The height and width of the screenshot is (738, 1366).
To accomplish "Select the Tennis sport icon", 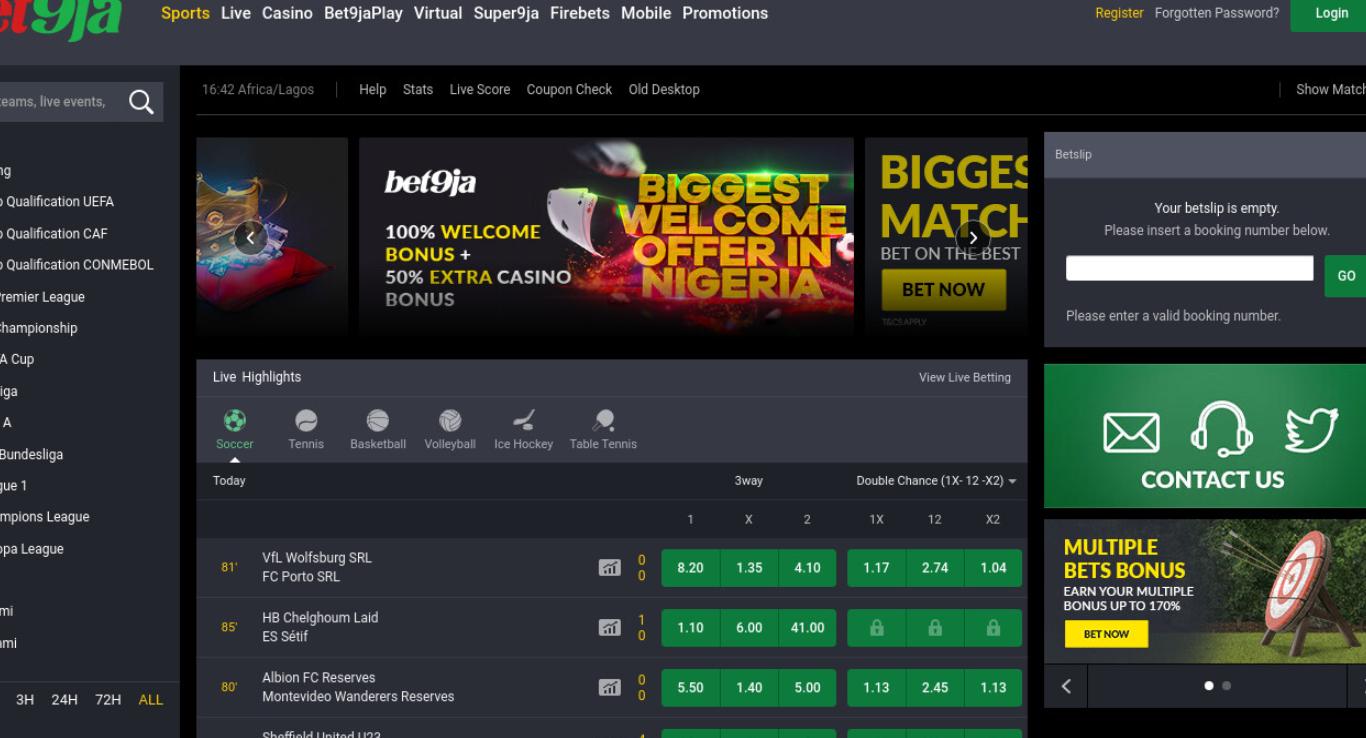I will coord(306,421).
